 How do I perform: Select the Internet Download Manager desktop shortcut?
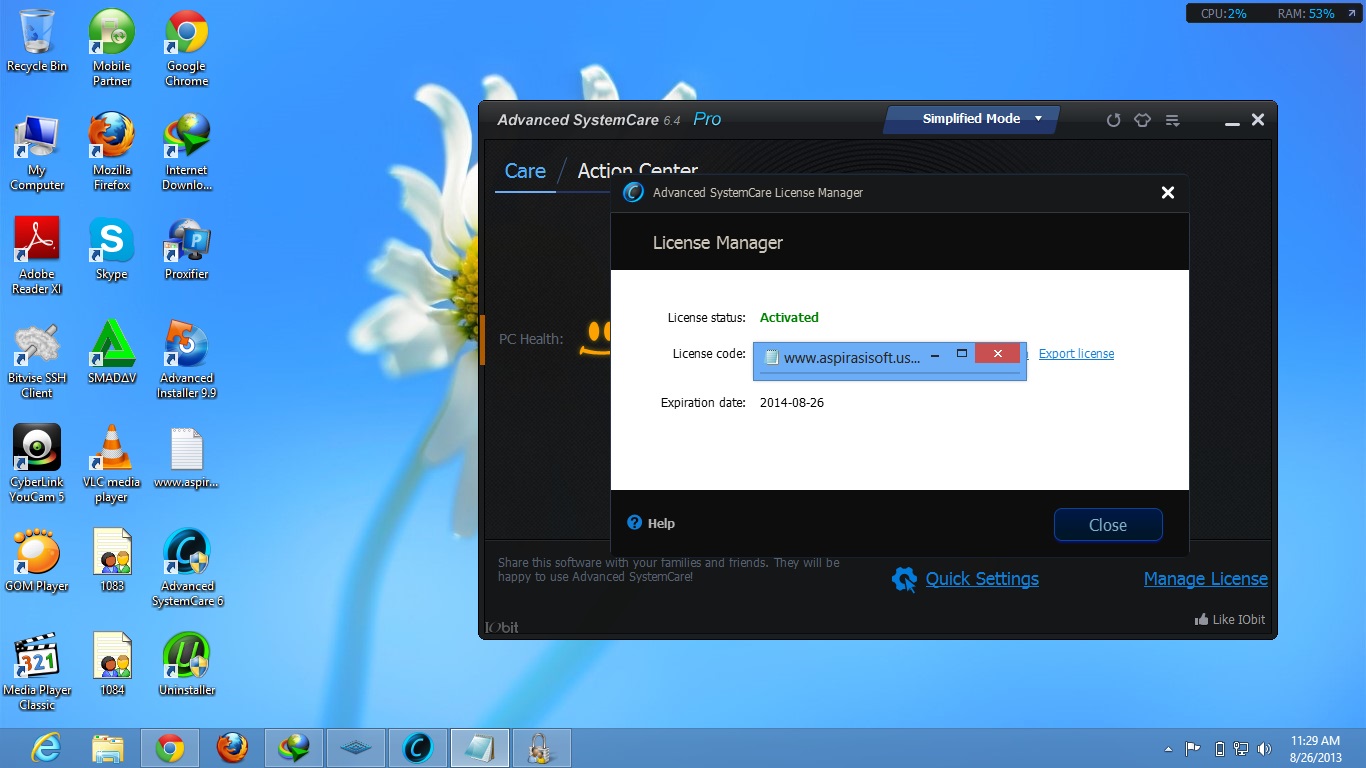click(x=186, y=152)
